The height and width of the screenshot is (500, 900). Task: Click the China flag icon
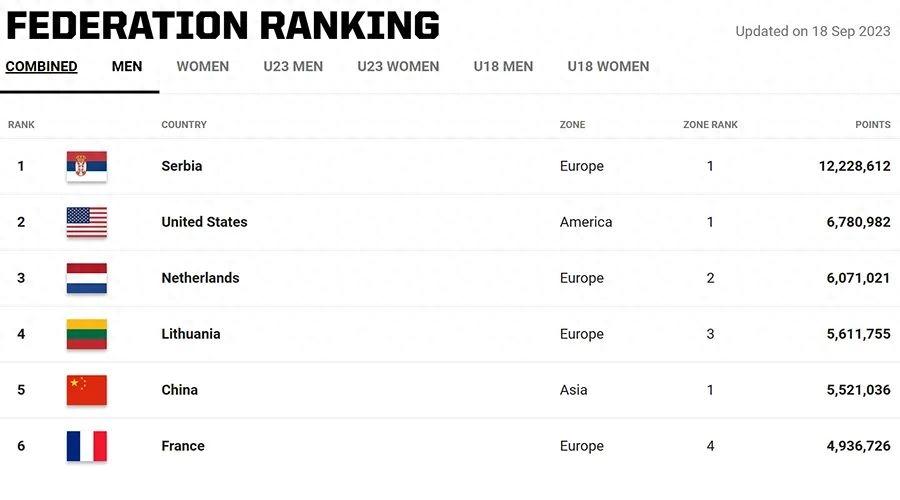(x=87, y=390)
